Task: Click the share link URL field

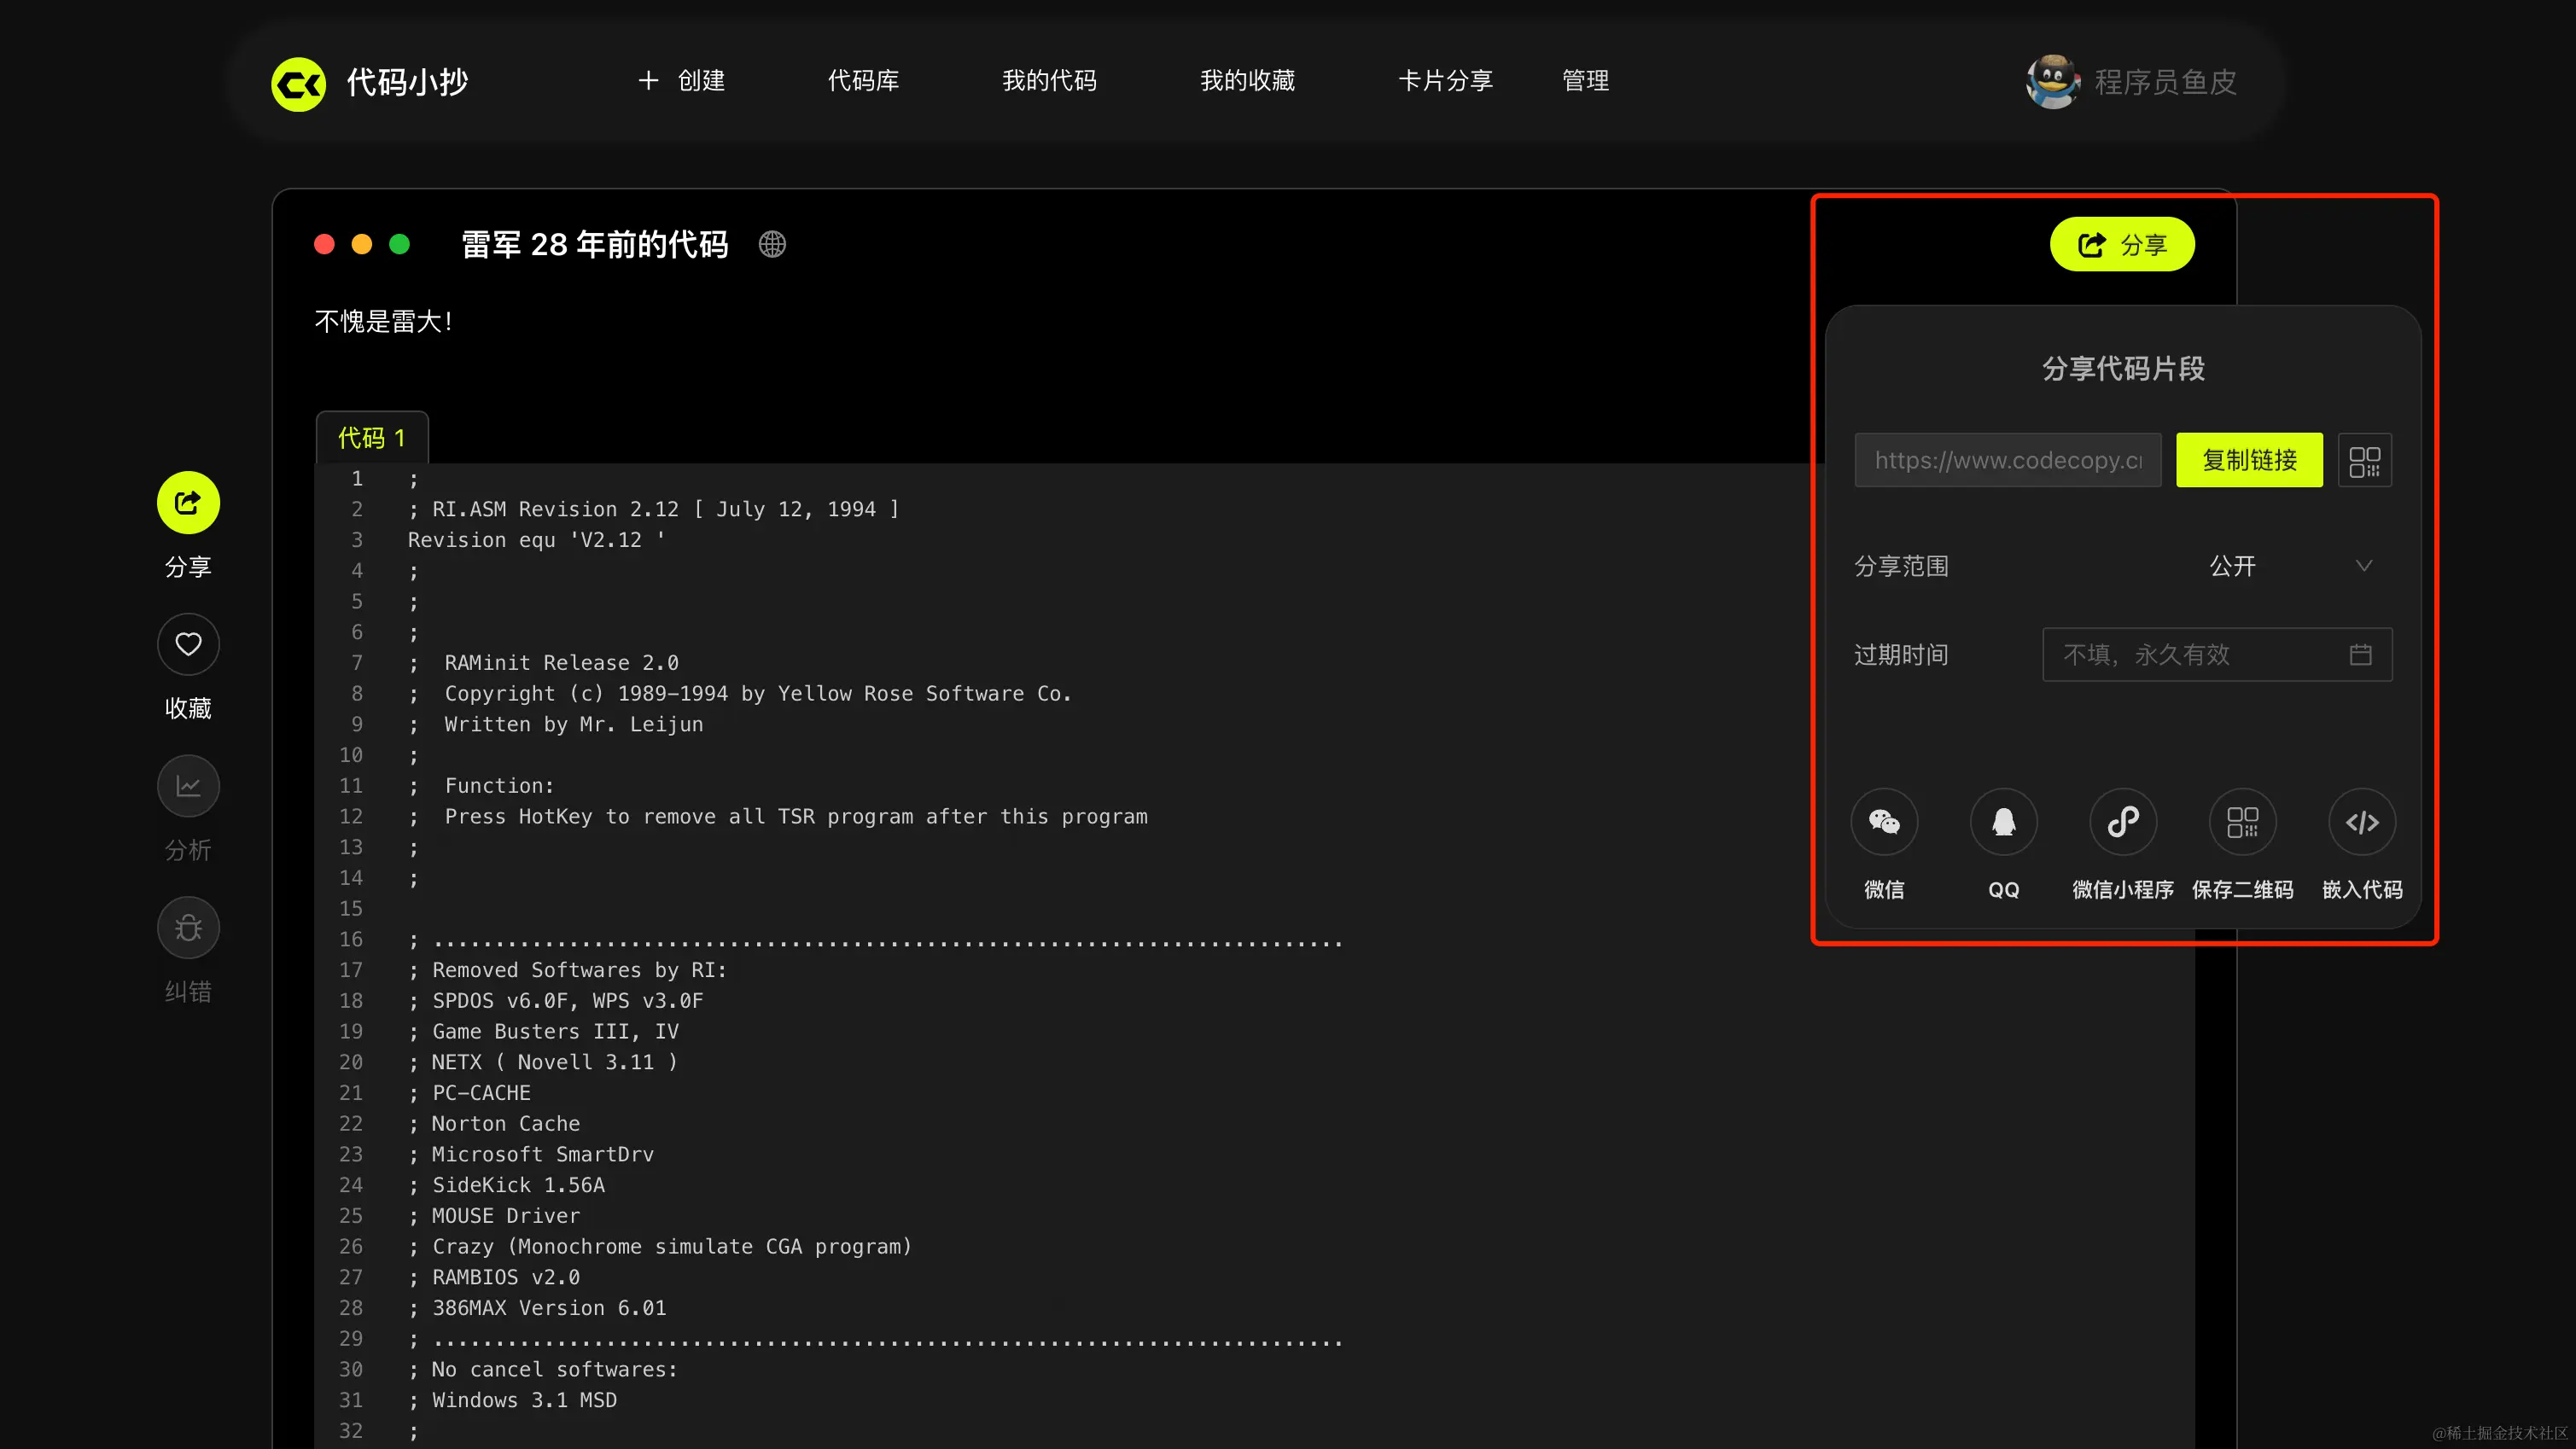Action: 2007,460
